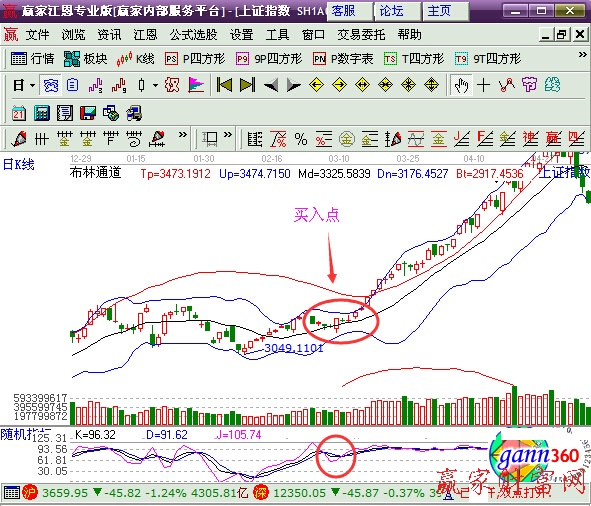Click the notes list icon beside calculator
This screenshot has height=506, width=591.
pos(65,113)
